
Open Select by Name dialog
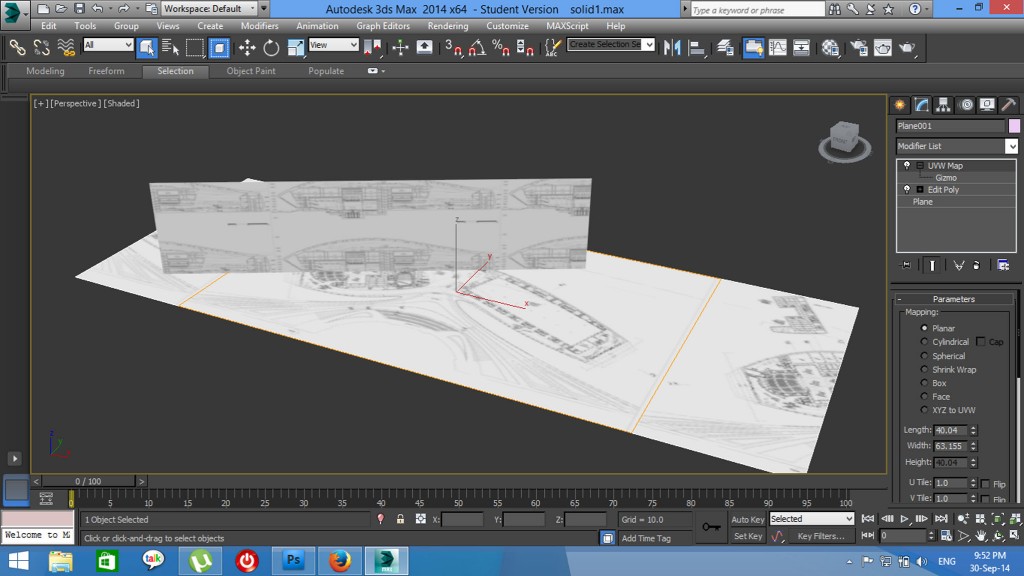pyautogui.click(x=170, y=47)
